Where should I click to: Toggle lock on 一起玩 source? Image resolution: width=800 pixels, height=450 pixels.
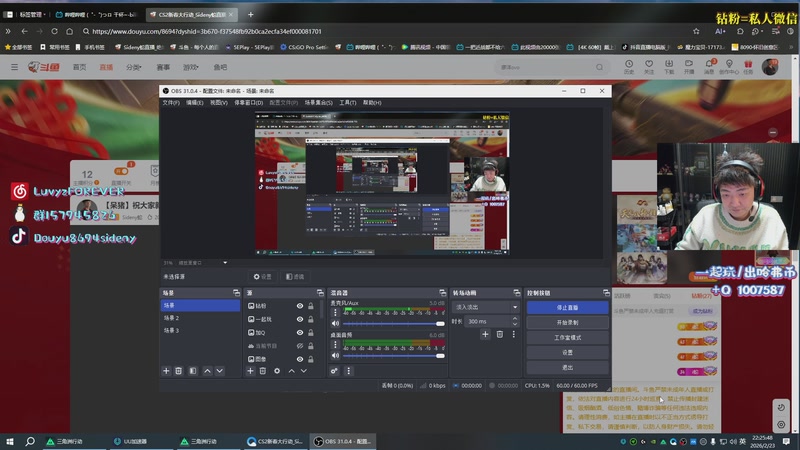point(311,319)
